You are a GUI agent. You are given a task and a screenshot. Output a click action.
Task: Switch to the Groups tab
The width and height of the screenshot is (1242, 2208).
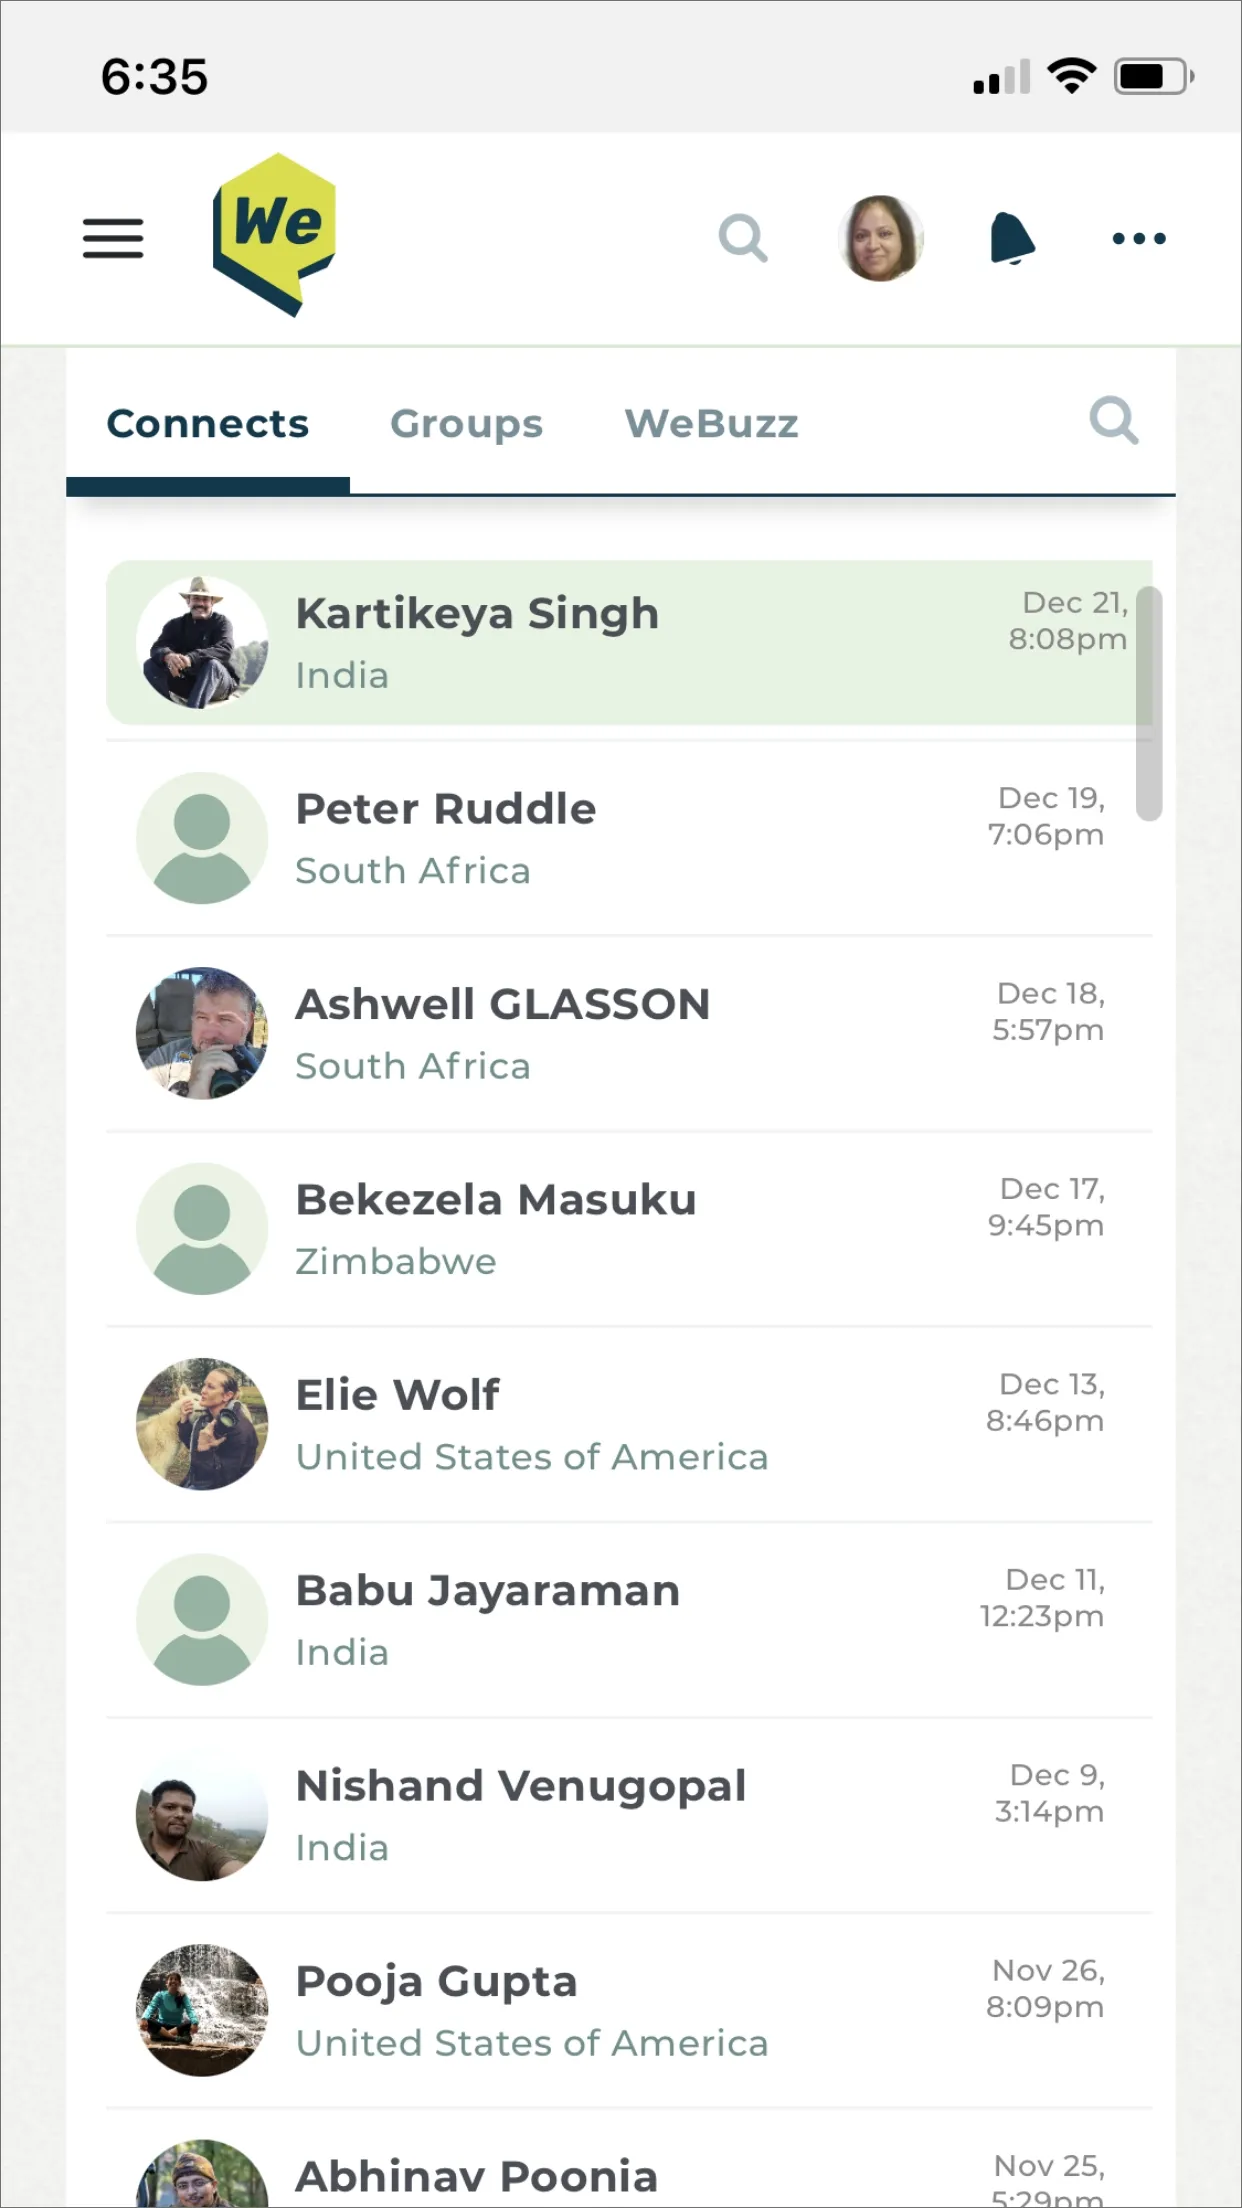coord(466,424)
